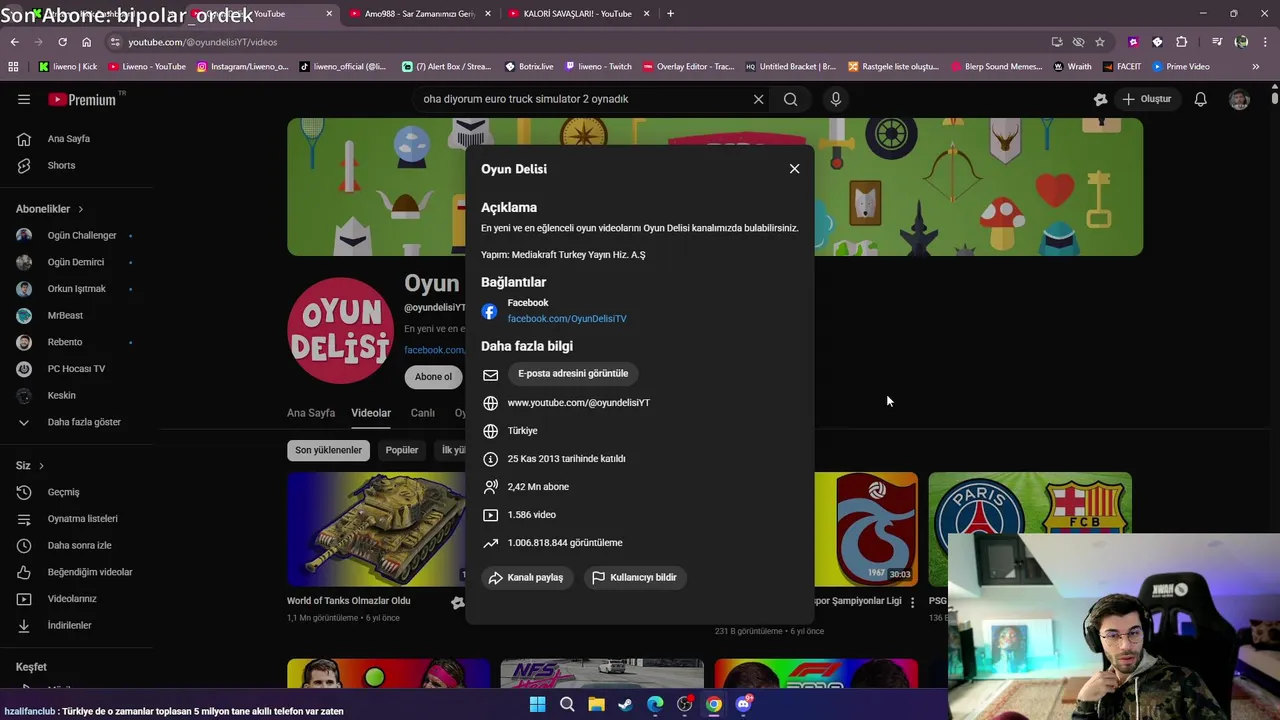Open the options menu for Şampiyonlar Ligi video

[x=912, y=603]
